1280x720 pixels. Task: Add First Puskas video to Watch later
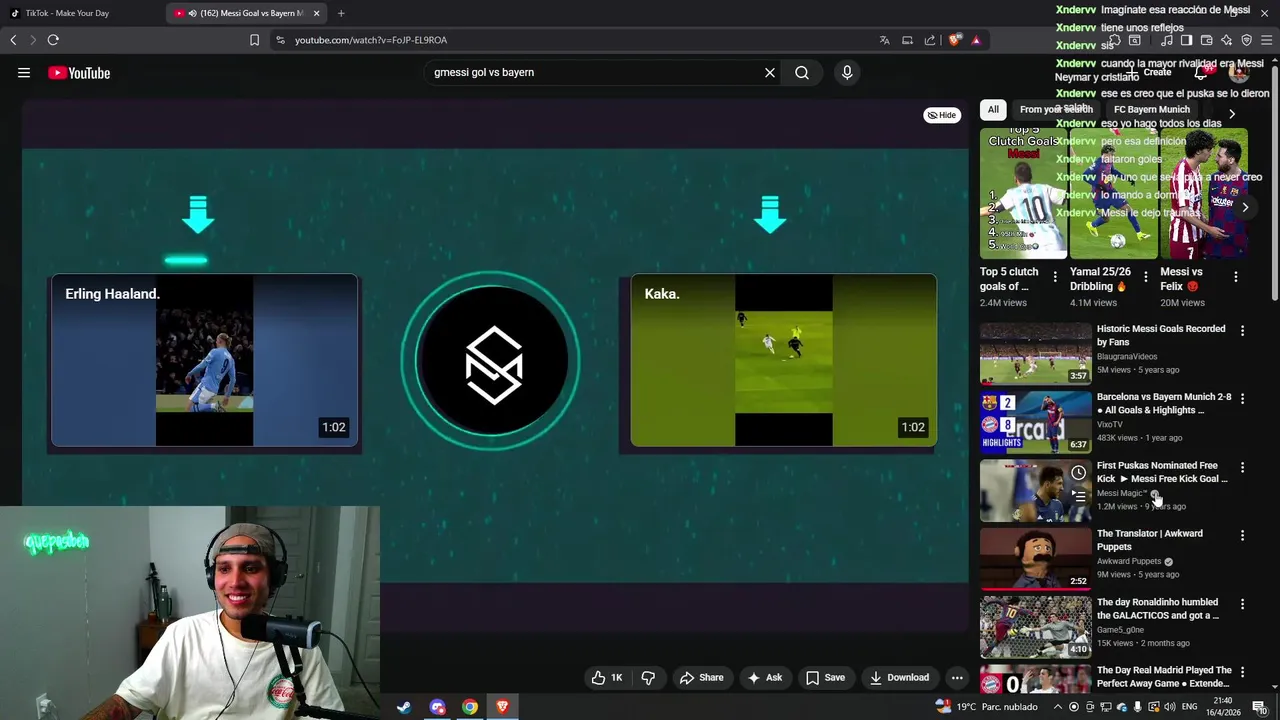coord(1078,473)
